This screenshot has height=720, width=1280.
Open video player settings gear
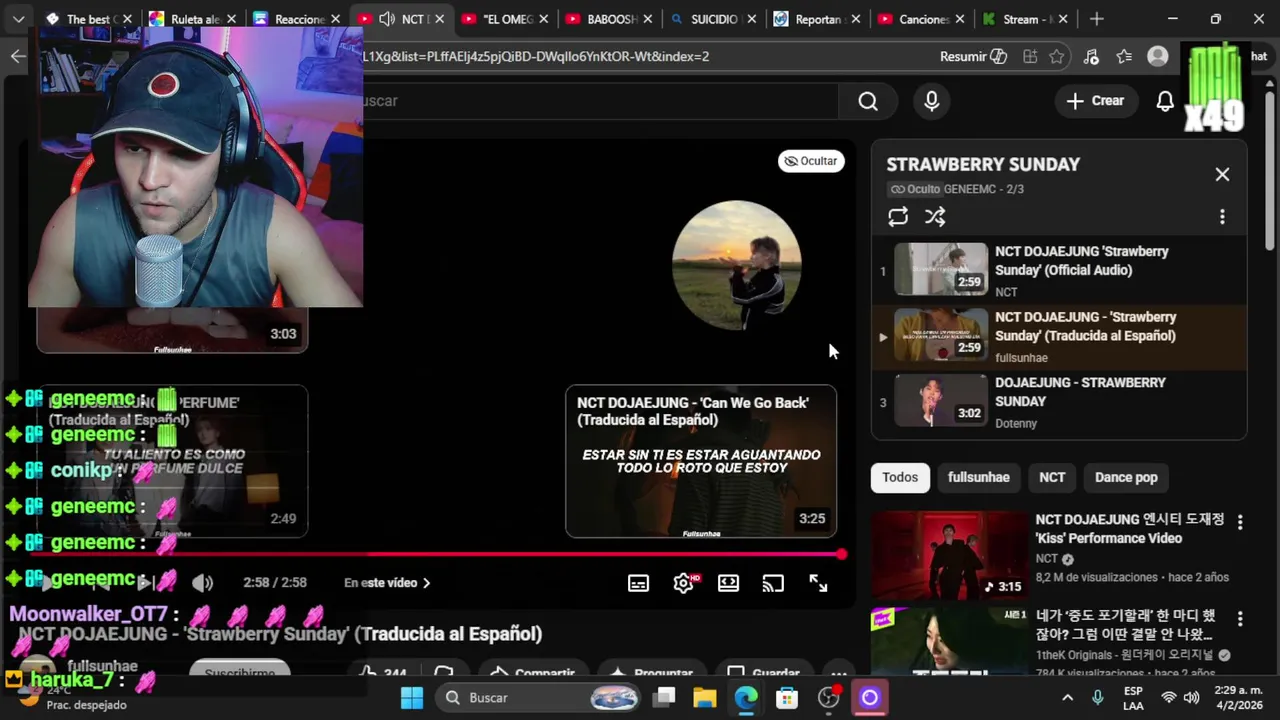tap(684, 583)
